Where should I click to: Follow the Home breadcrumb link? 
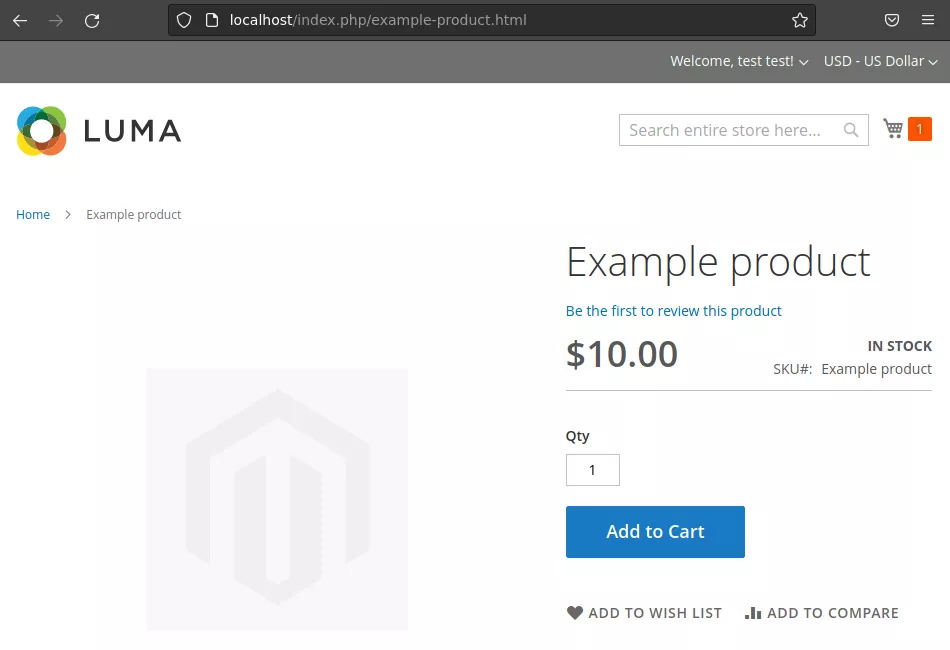(x=33, y=214)
